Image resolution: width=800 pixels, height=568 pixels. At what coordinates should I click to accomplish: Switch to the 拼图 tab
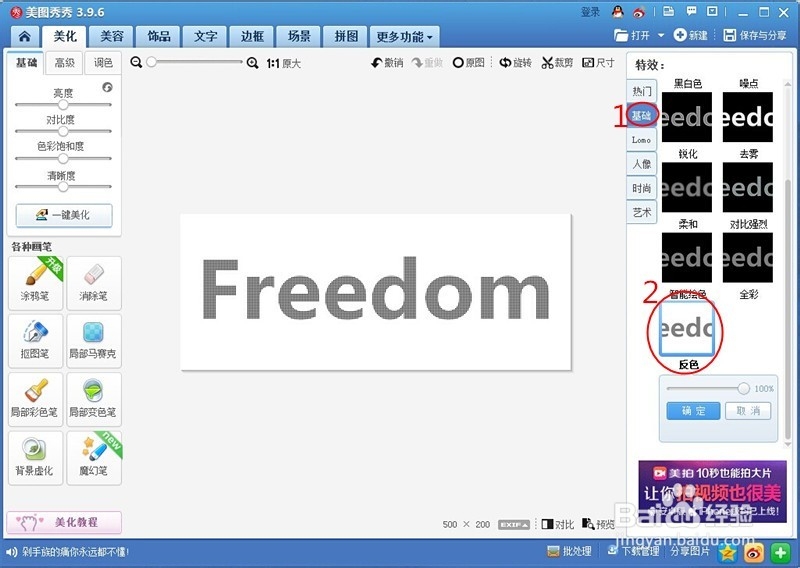pyautogui.click(x=346, y=37)
